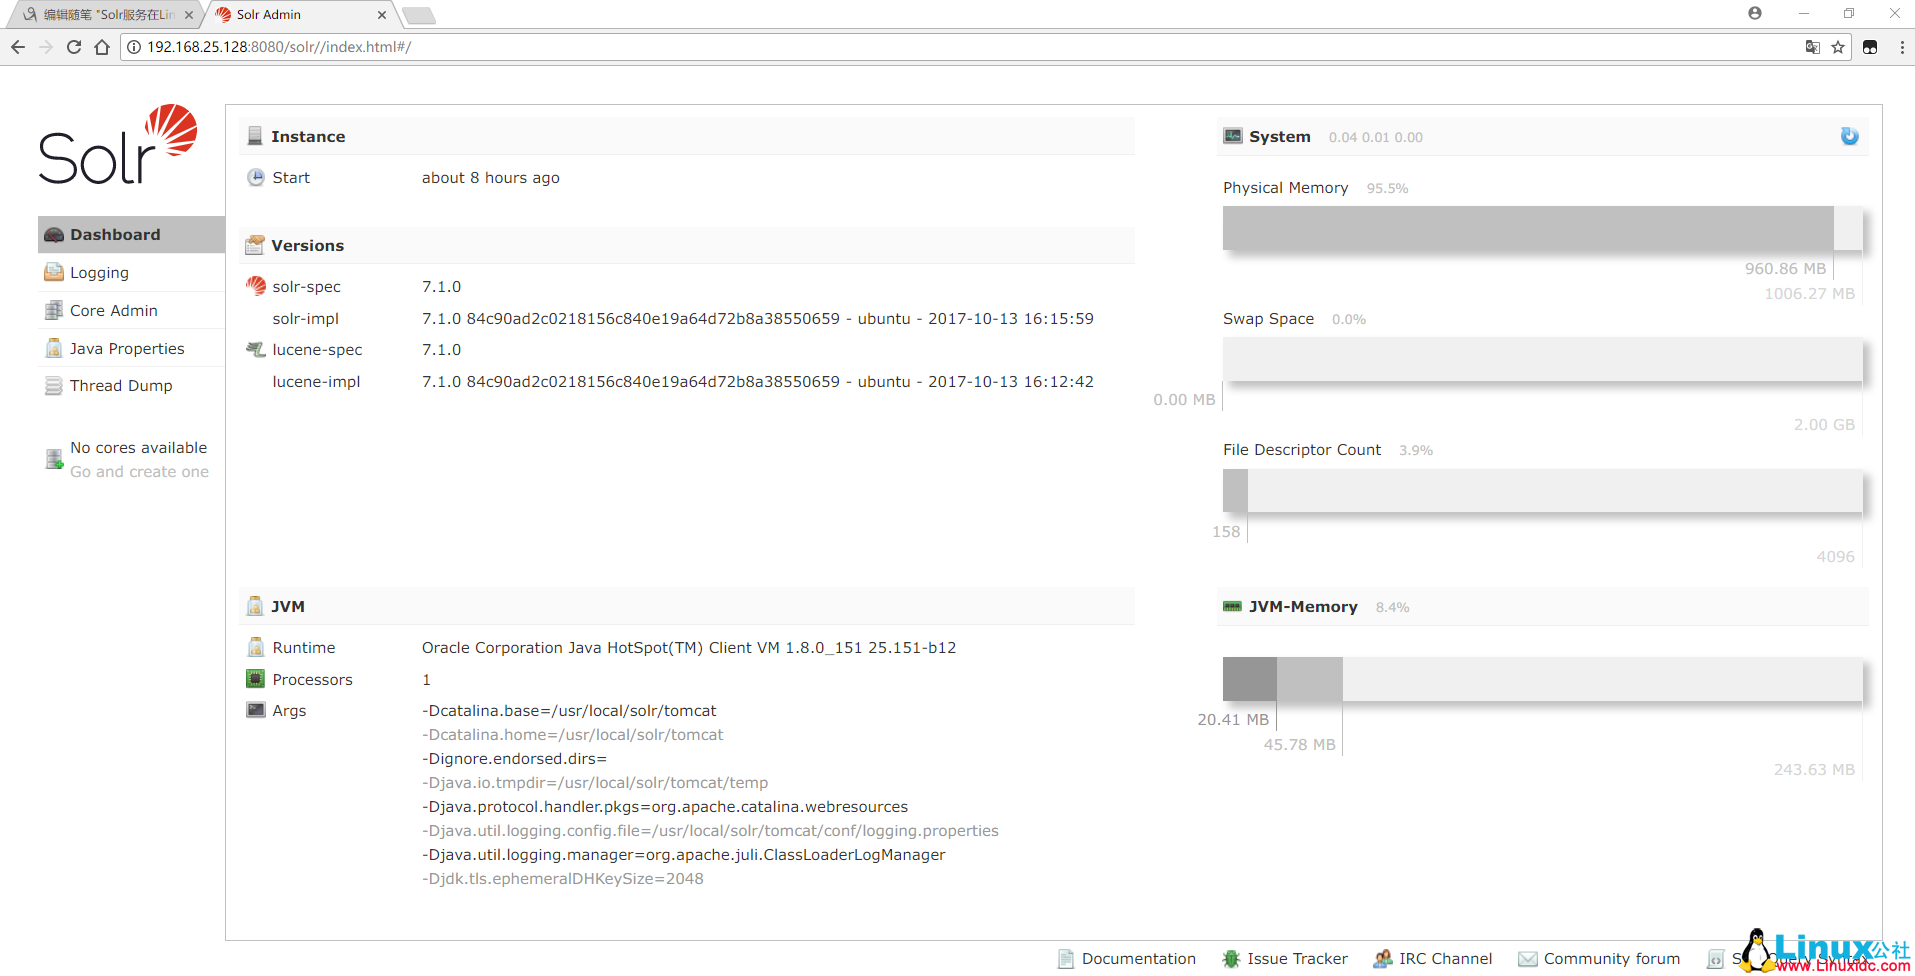The height and width of the screenshot is (976, 1915).
Task: Open the Community forum link
Action: pos(1612,958)
